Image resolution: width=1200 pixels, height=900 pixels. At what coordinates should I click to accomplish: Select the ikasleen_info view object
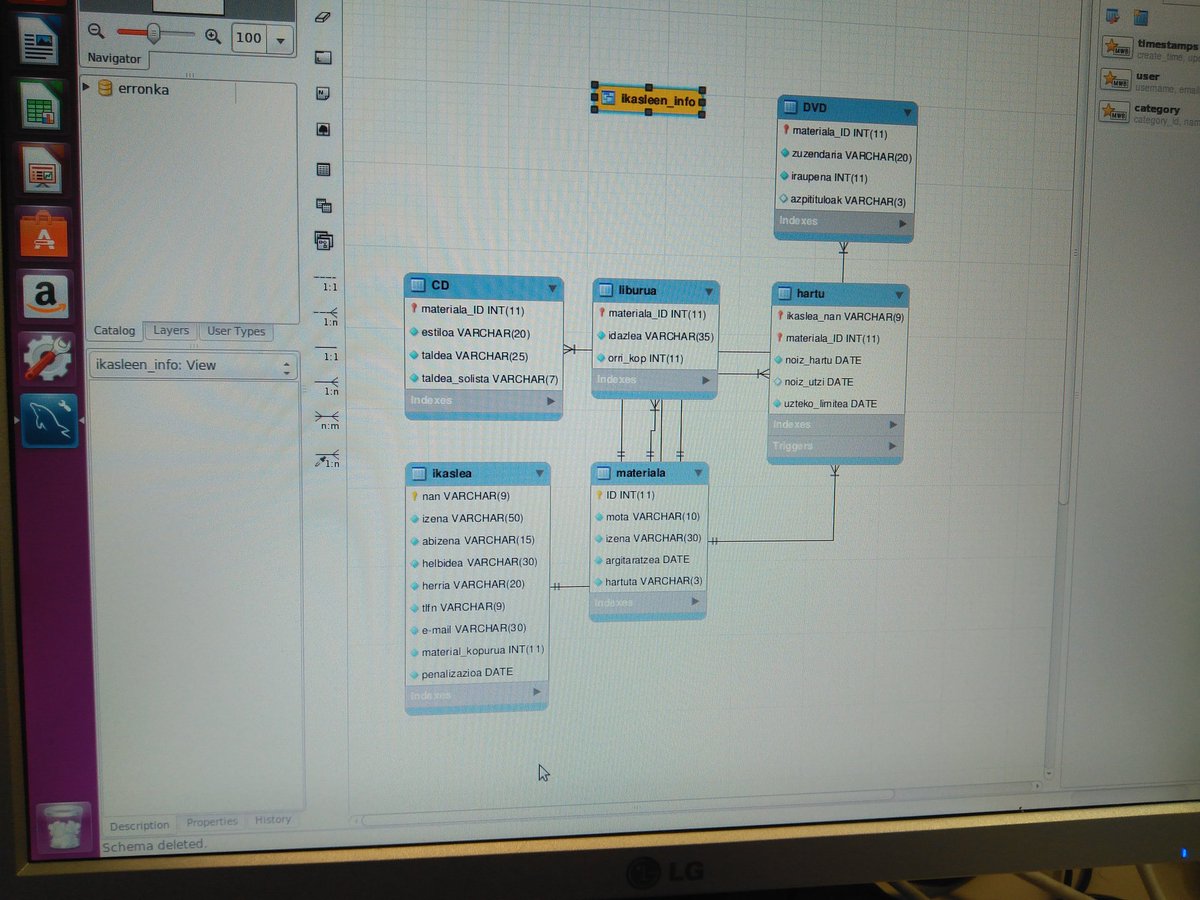pos(649,101)
